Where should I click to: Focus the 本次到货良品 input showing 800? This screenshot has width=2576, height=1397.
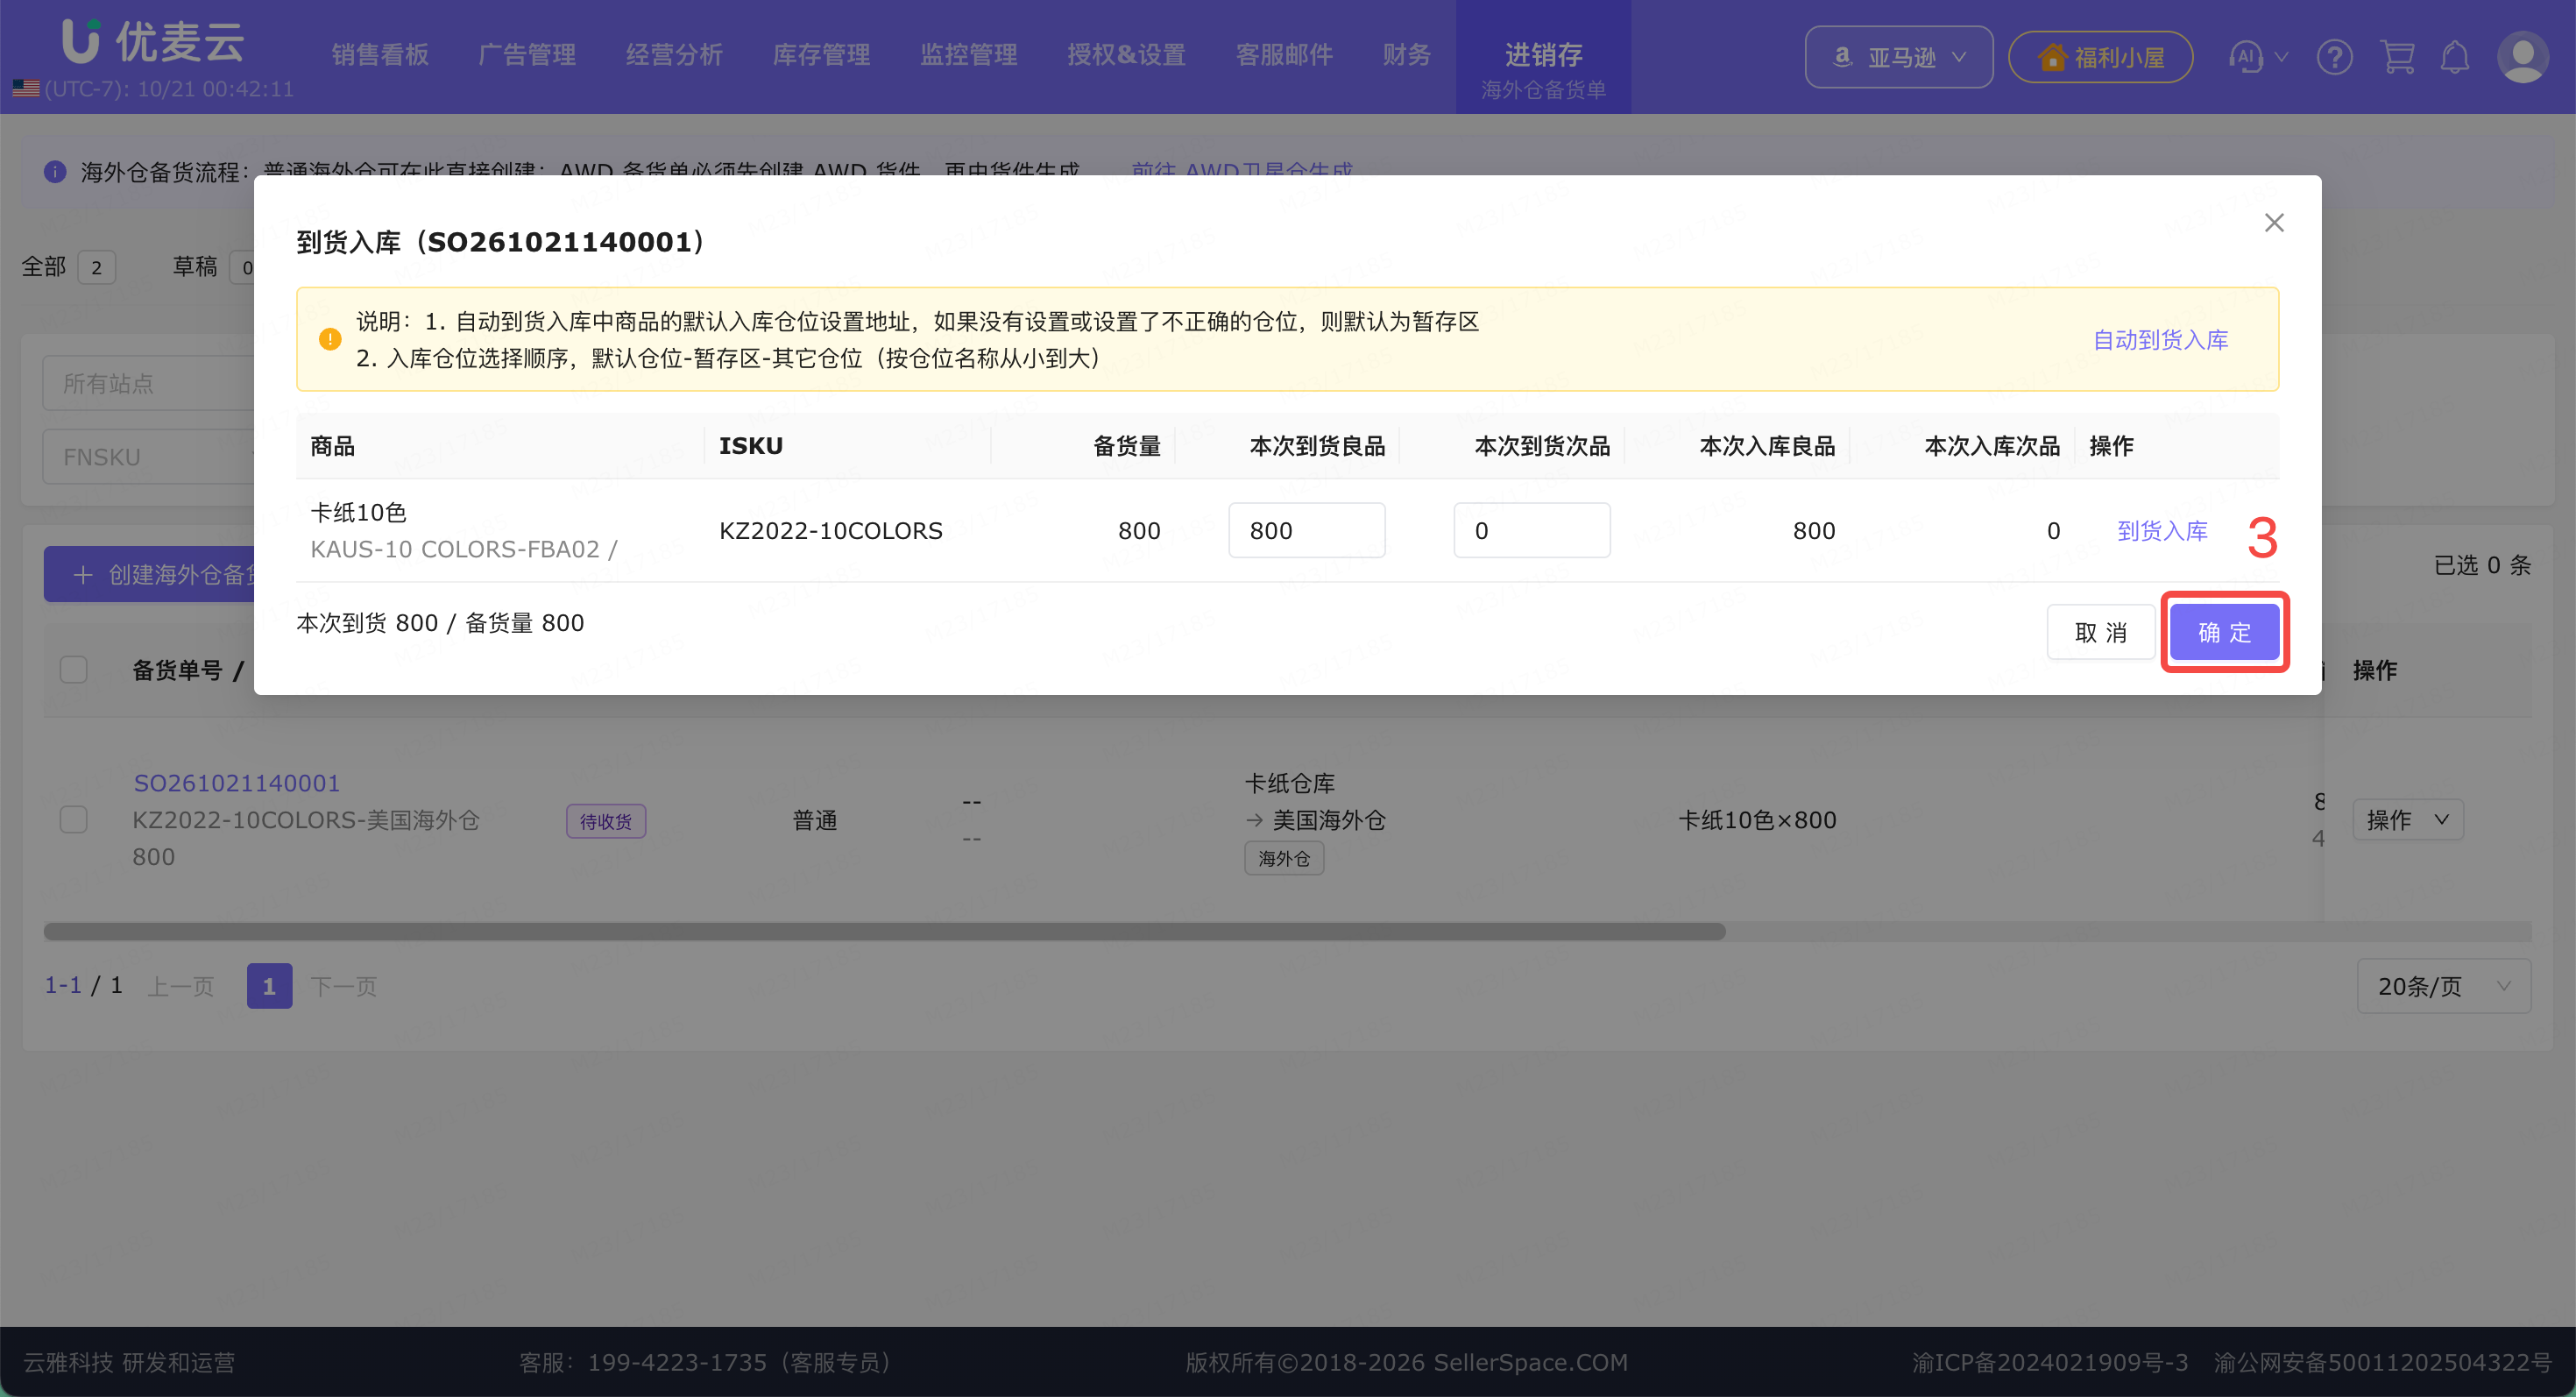[1306, 530]
